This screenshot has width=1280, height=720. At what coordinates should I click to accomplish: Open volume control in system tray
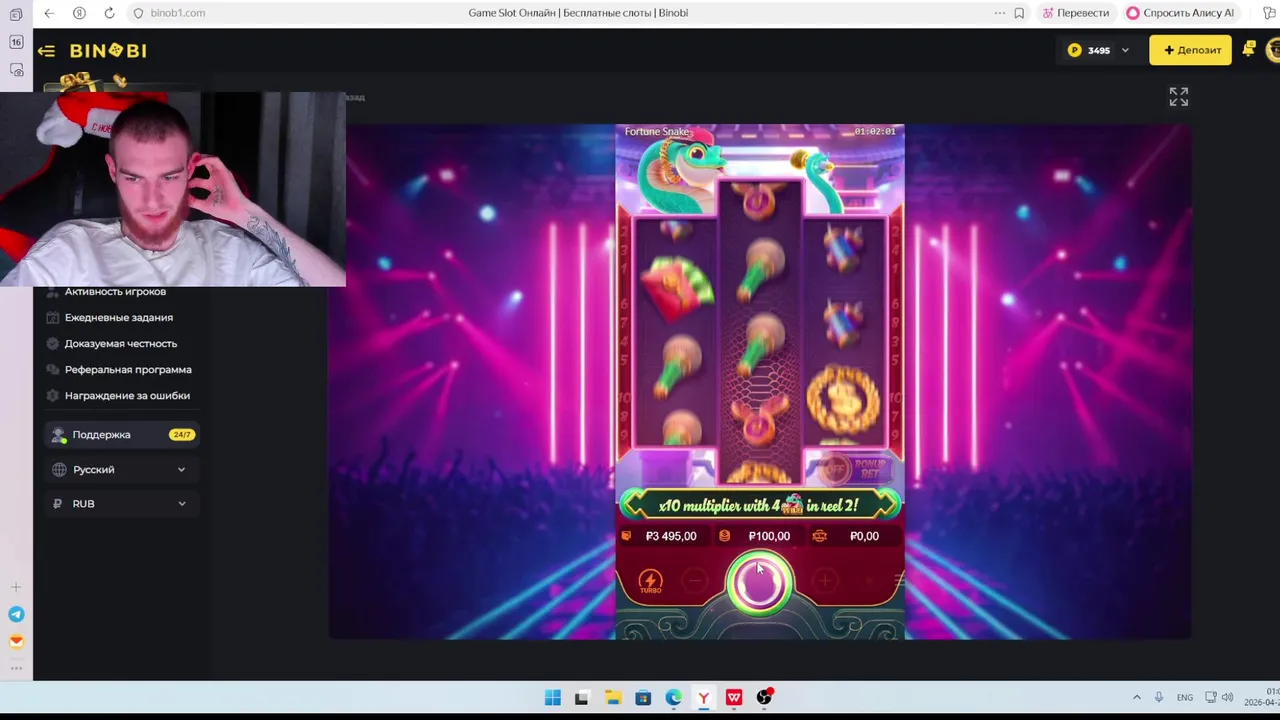(1227, 697)
